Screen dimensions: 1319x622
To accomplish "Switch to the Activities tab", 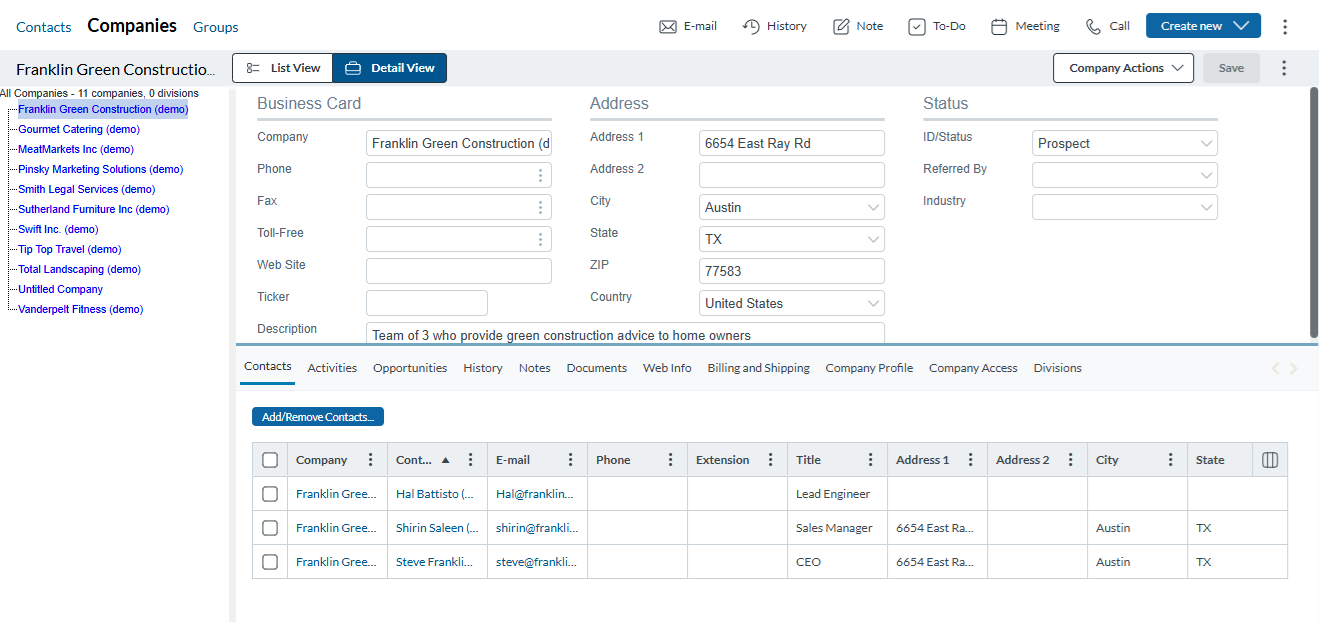I will click(x=332, y=368).
